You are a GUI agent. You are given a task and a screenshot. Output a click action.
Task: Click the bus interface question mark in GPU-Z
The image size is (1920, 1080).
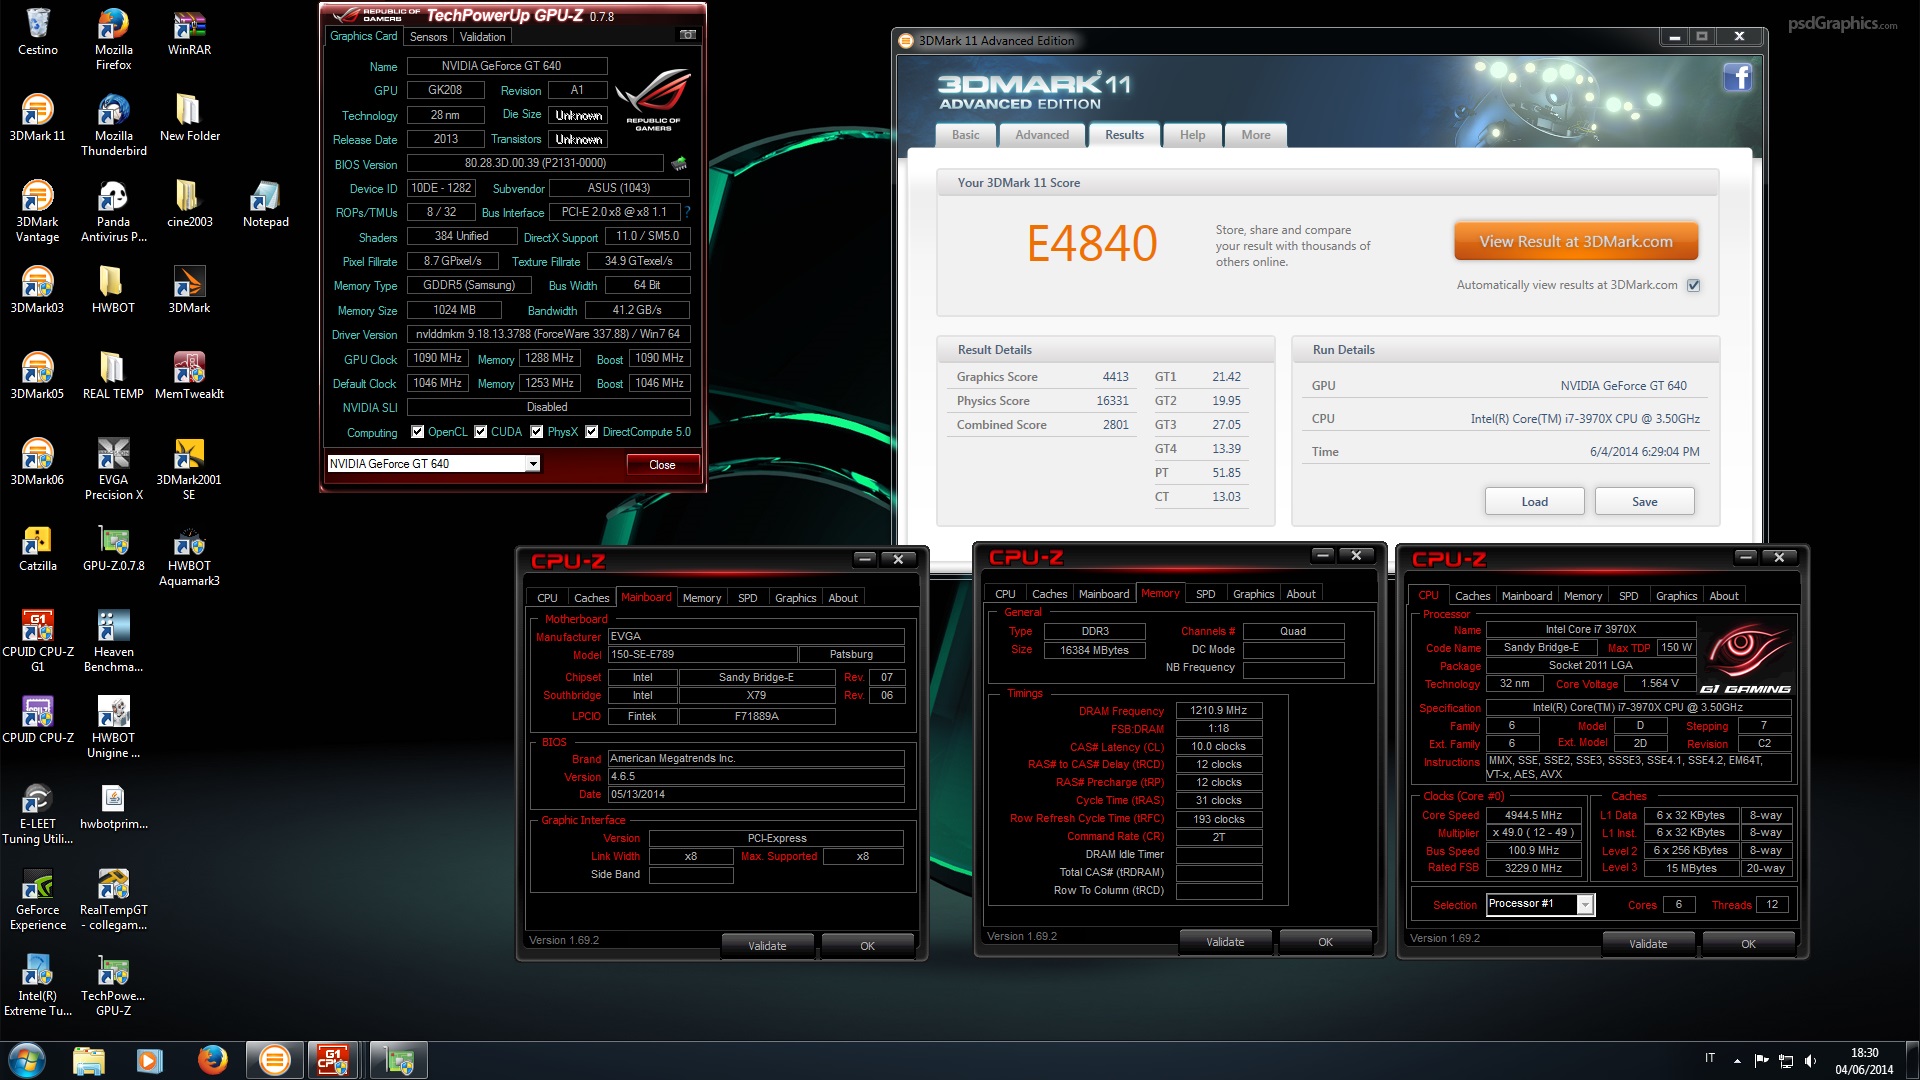click(x=687, y=212)
